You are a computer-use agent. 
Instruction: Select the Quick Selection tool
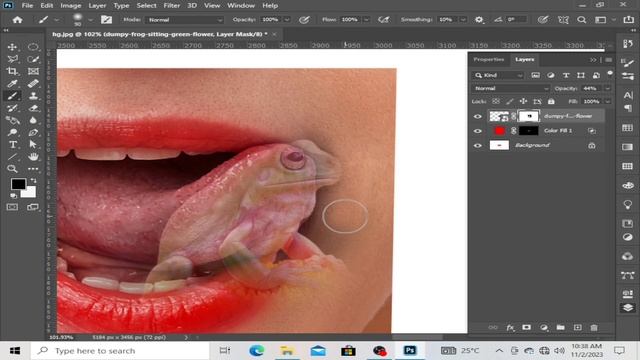coord(33,59)
